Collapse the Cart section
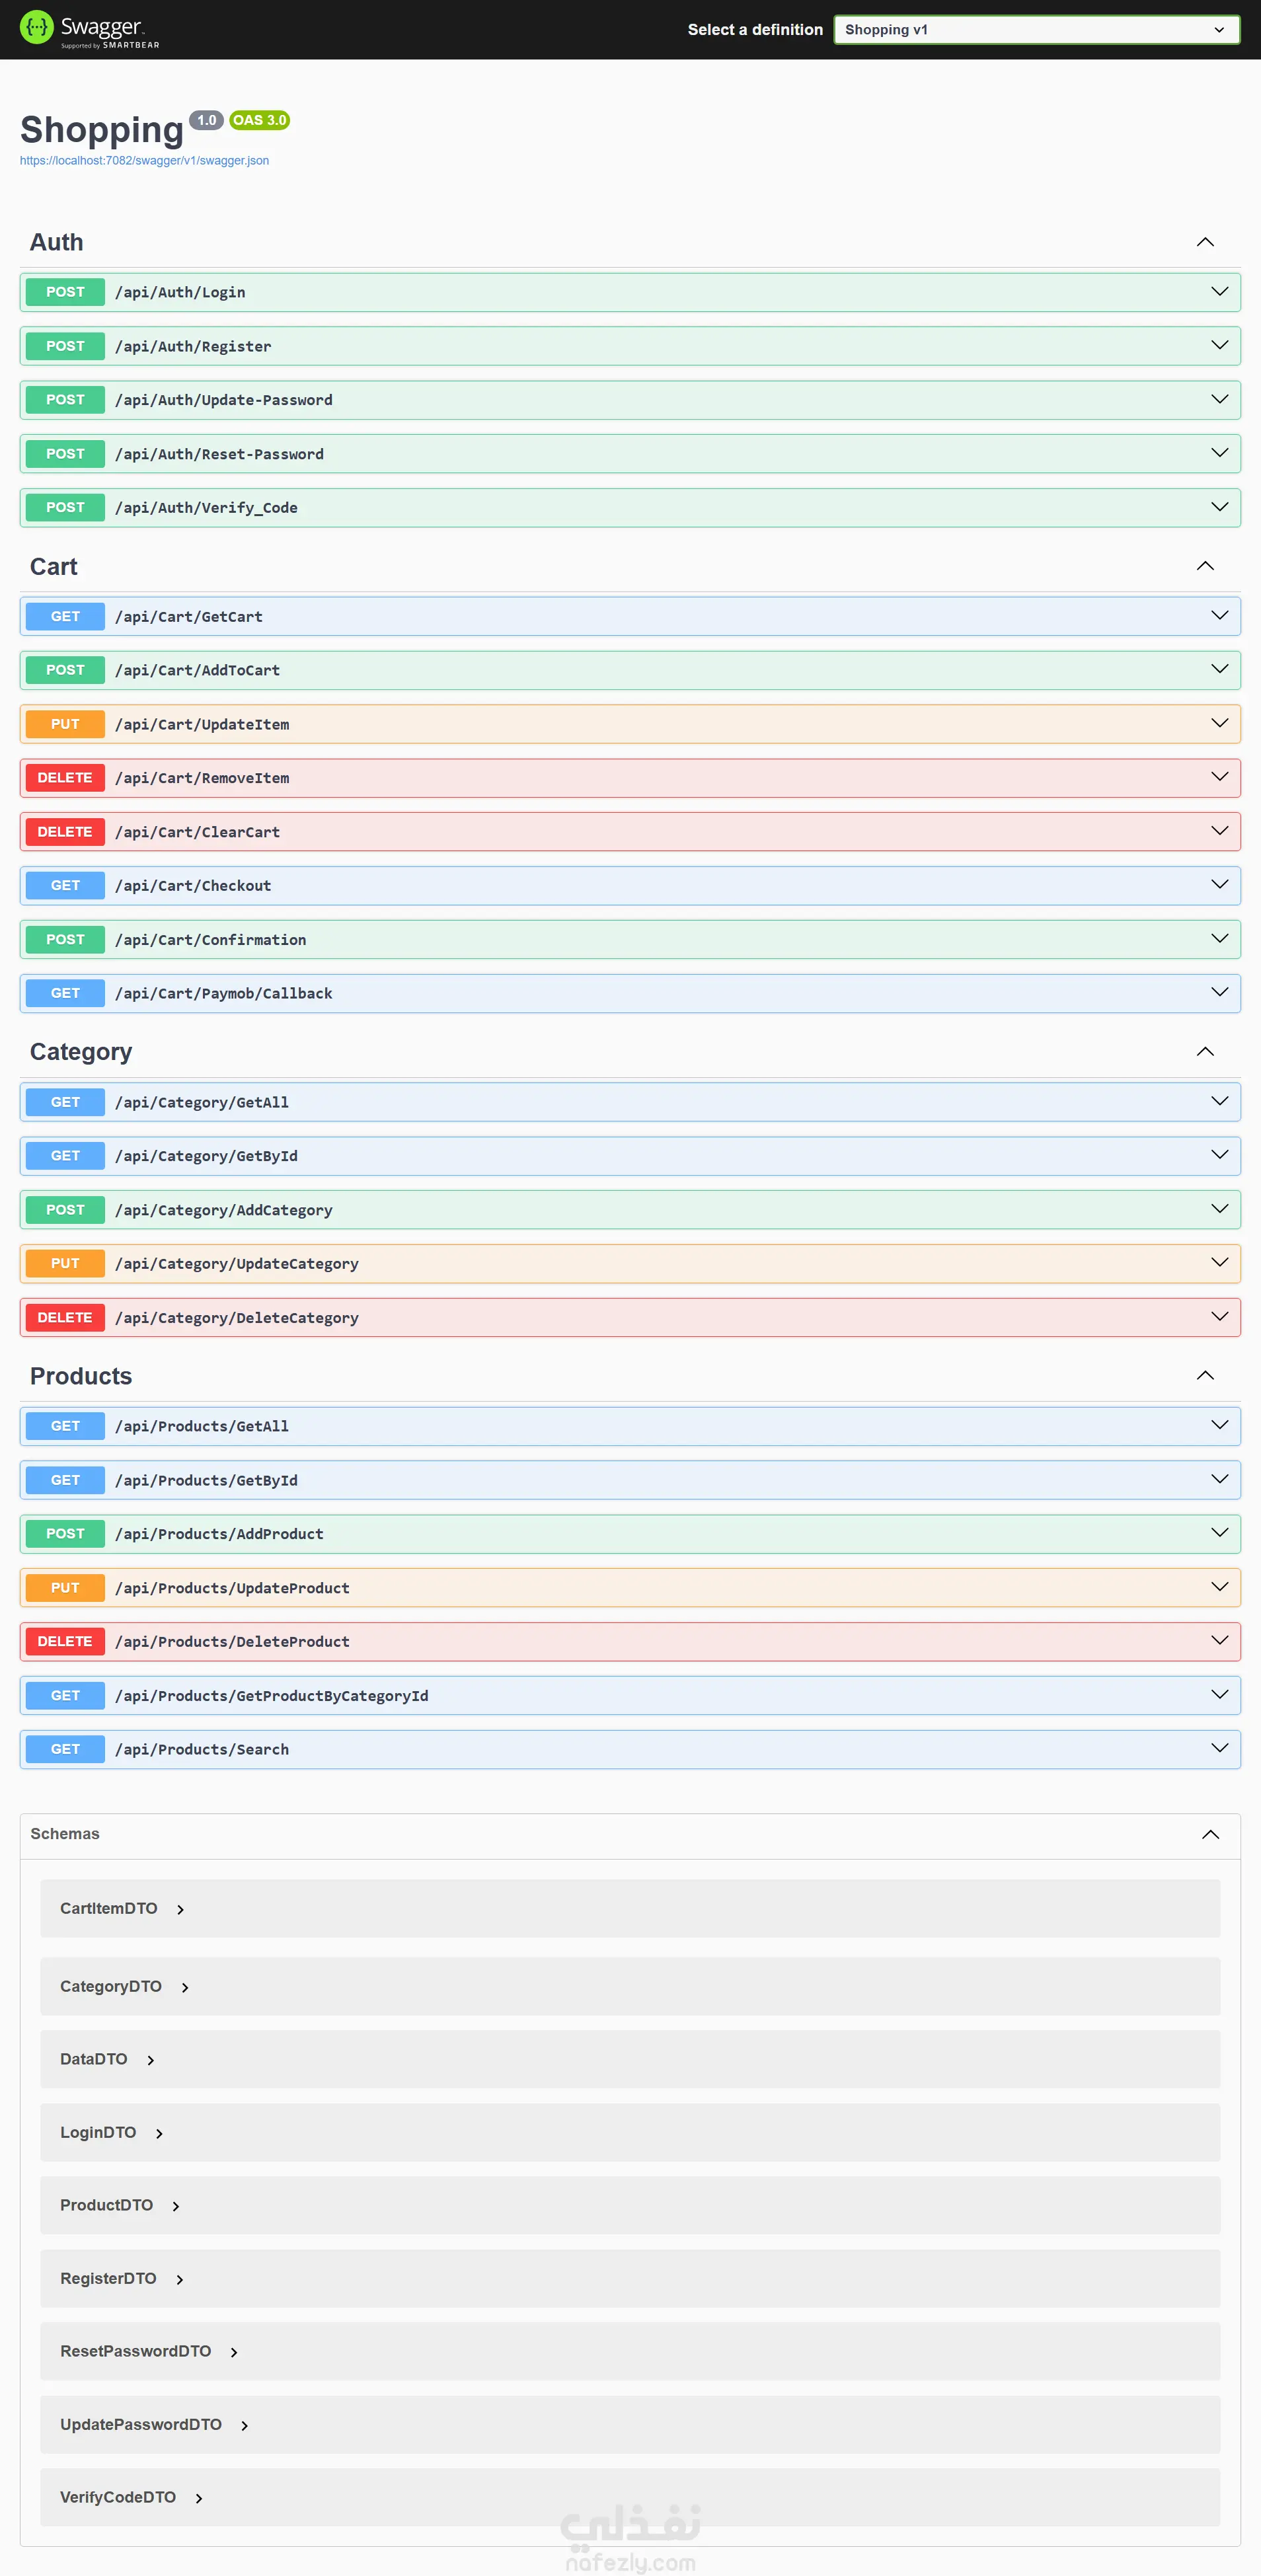 click(x=1205, y=566)
